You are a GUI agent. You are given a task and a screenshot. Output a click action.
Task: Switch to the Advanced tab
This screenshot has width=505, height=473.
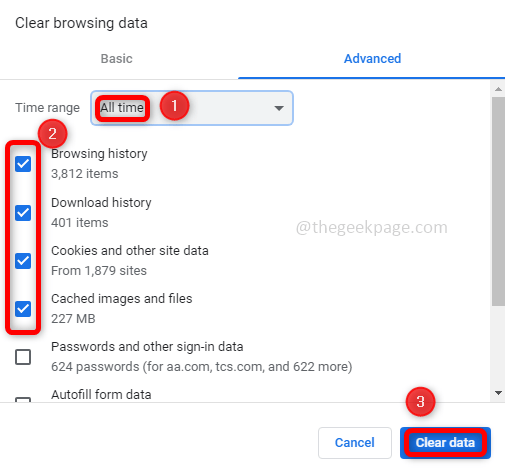coord(372,59)
